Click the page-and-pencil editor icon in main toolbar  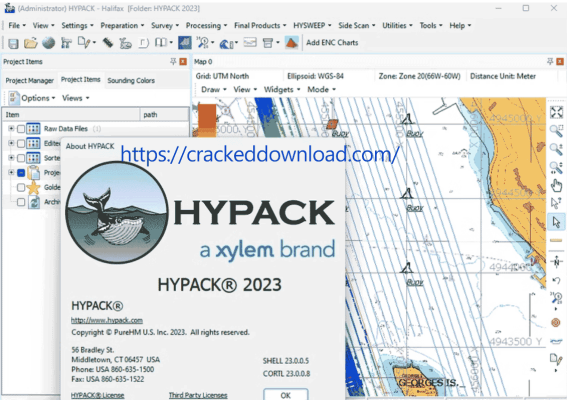tap(84, 43)
